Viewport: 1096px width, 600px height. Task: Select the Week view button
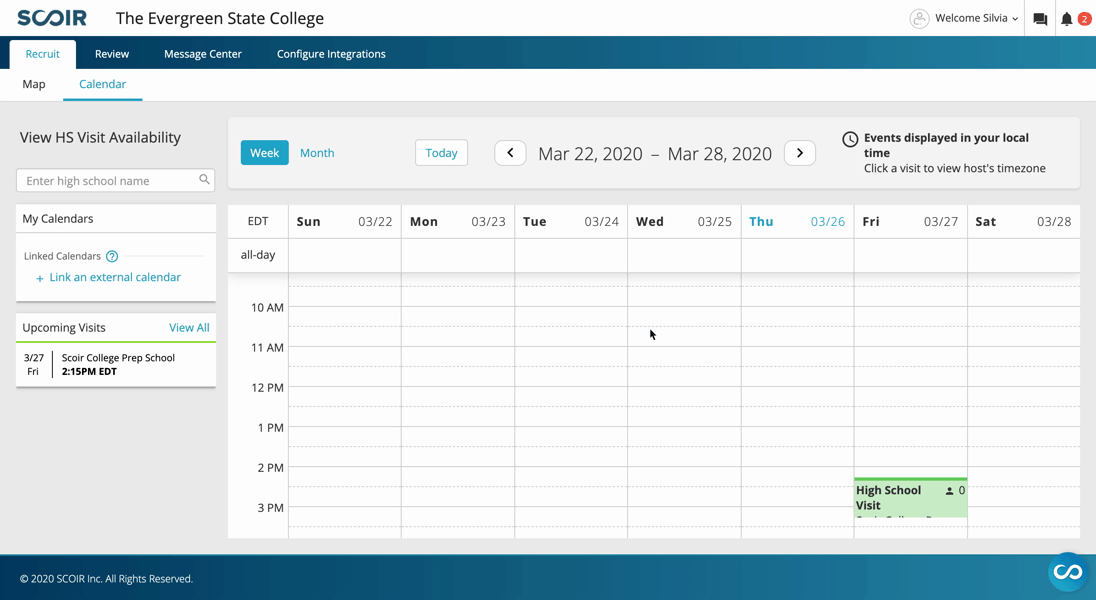pyautogui.click(x=264, y=152)
